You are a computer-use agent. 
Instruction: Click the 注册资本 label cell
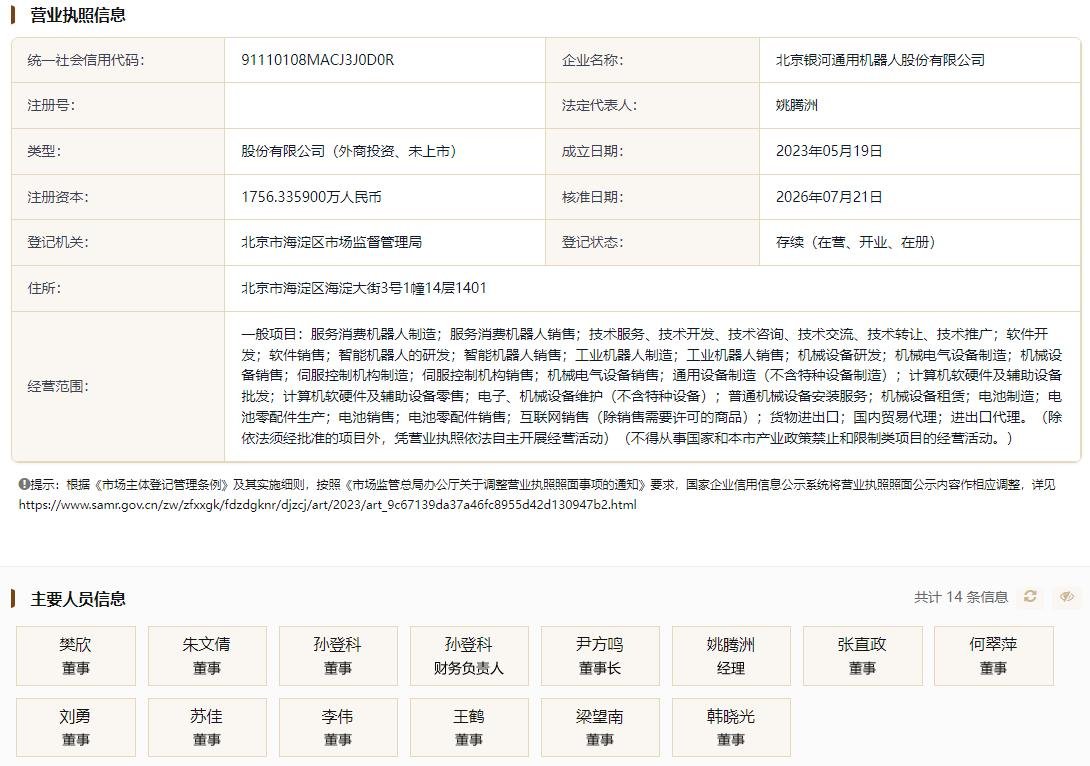click(x=118, y=197)
